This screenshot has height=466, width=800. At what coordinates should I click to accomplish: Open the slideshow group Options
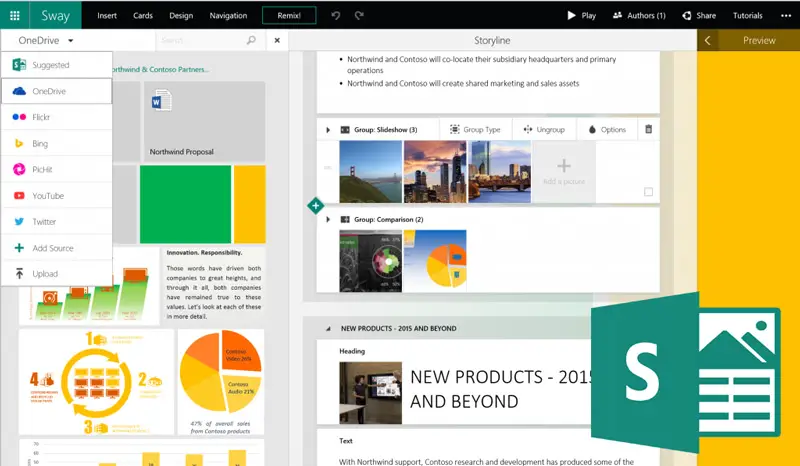coord(607,130)
